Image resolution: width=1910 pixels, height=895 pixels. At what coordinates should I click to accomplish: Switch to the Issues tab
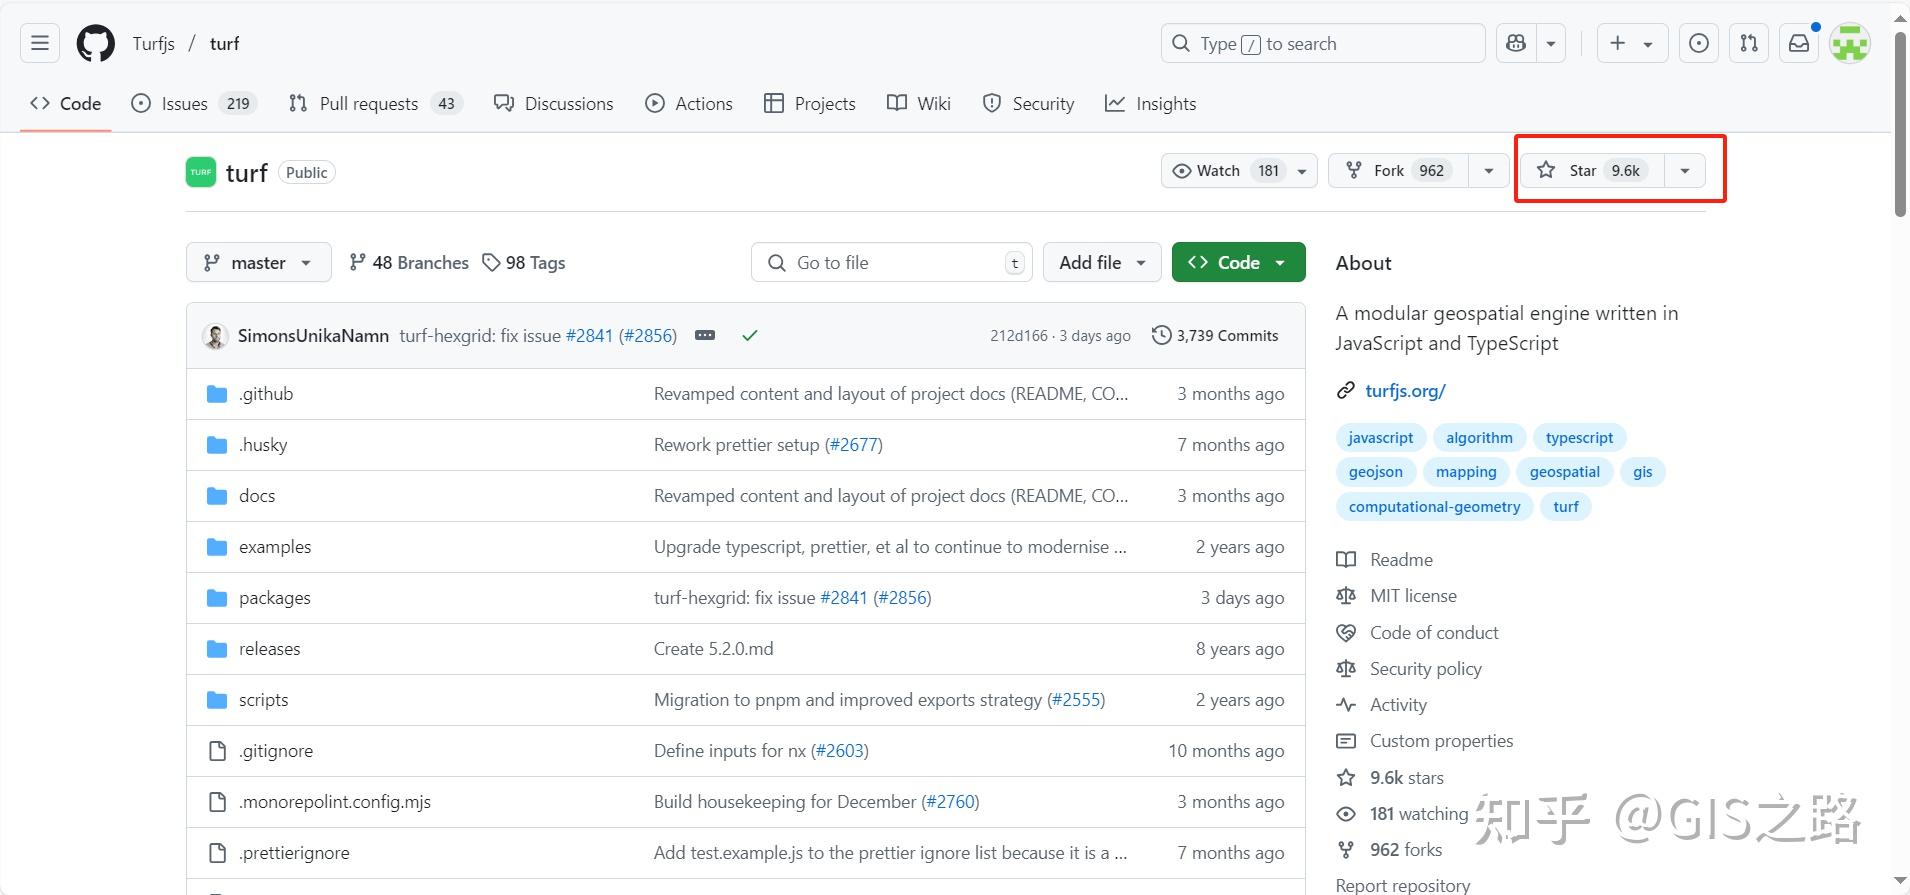click(x=194, y=104)
